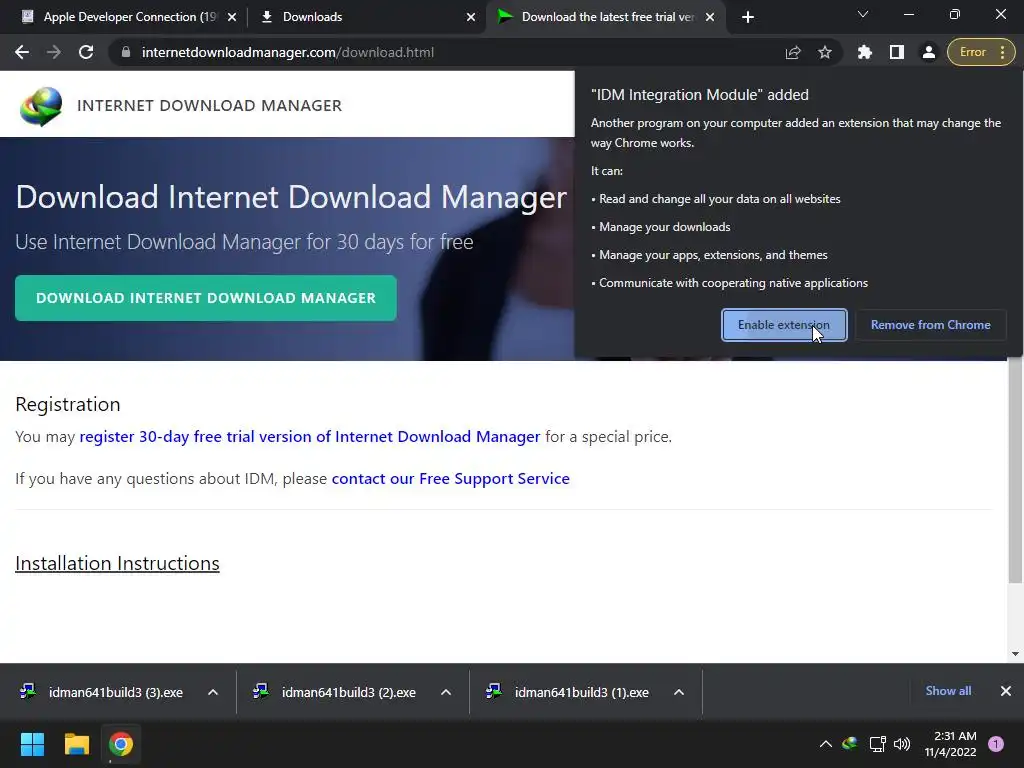Screen dimensions: 1024x768
Task: Open the register 30-day free trial link
Action: point(310,436)
